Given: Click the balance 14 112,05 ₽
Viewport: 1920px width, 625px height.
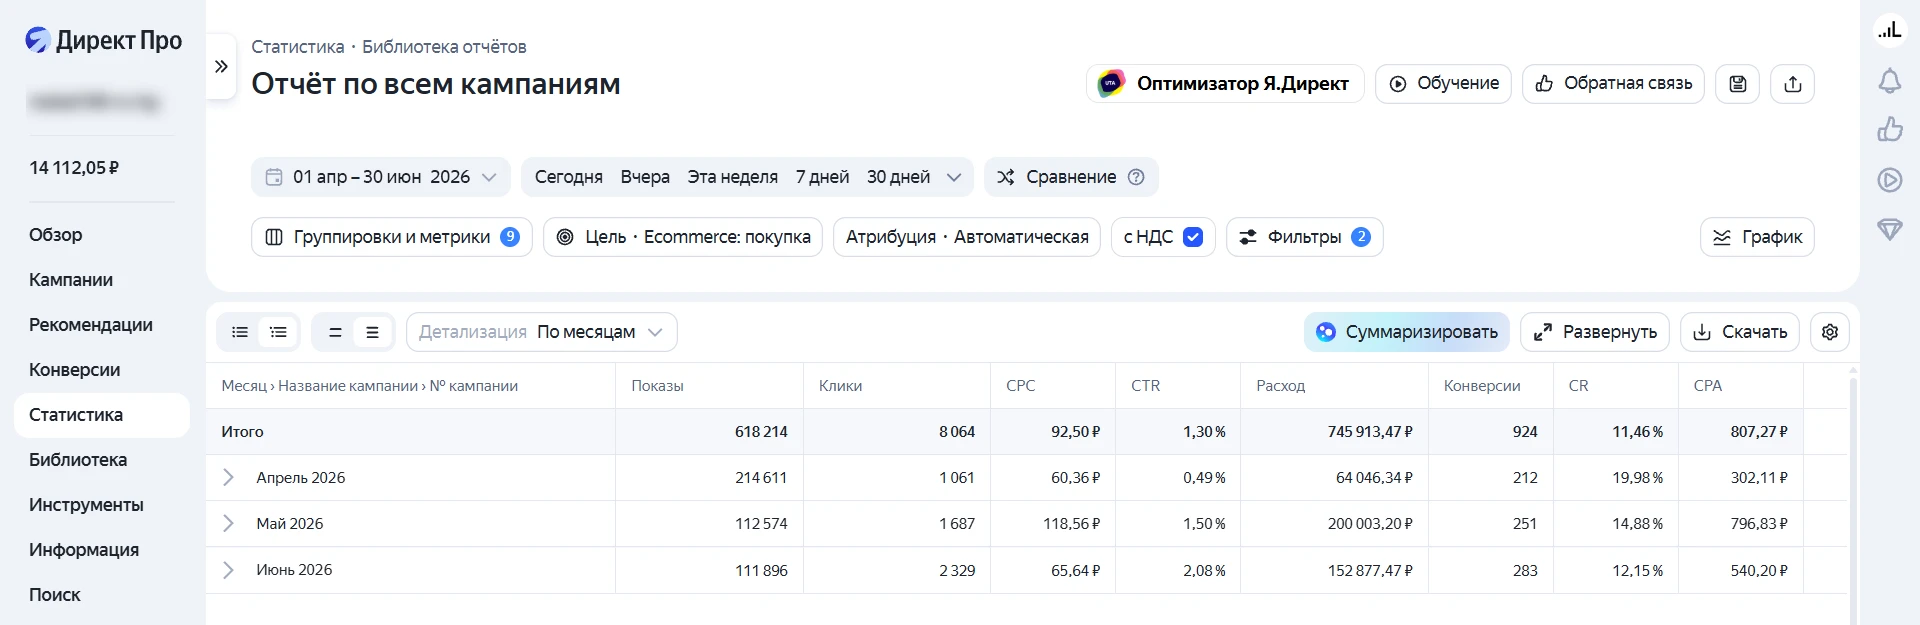Looking at the screenshot, I should coord(74,168).
